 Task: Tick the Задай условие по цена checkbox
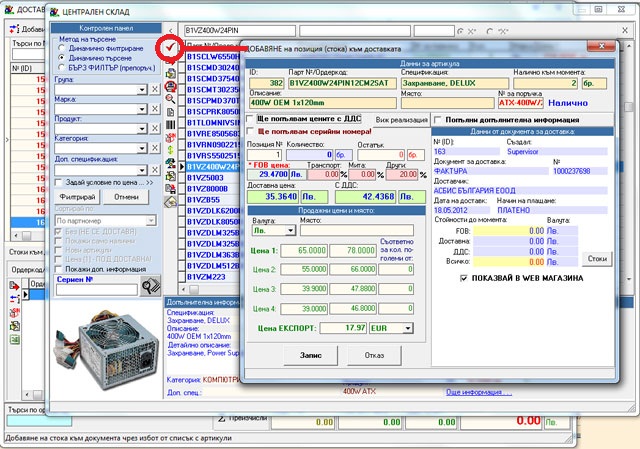point(58,182)
